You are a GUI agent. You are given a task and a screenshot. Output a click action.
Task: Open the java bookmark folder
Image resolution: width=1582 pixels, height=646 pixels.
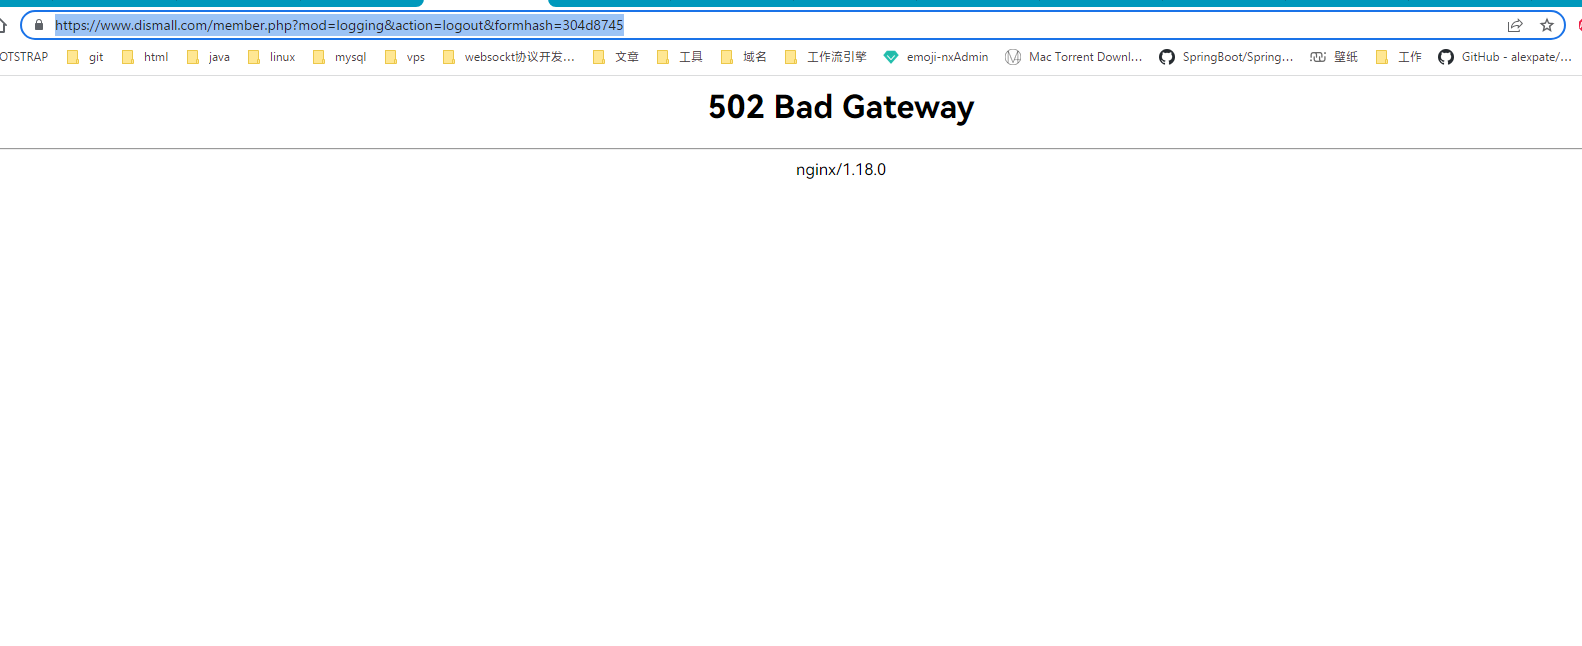[208, 57]
